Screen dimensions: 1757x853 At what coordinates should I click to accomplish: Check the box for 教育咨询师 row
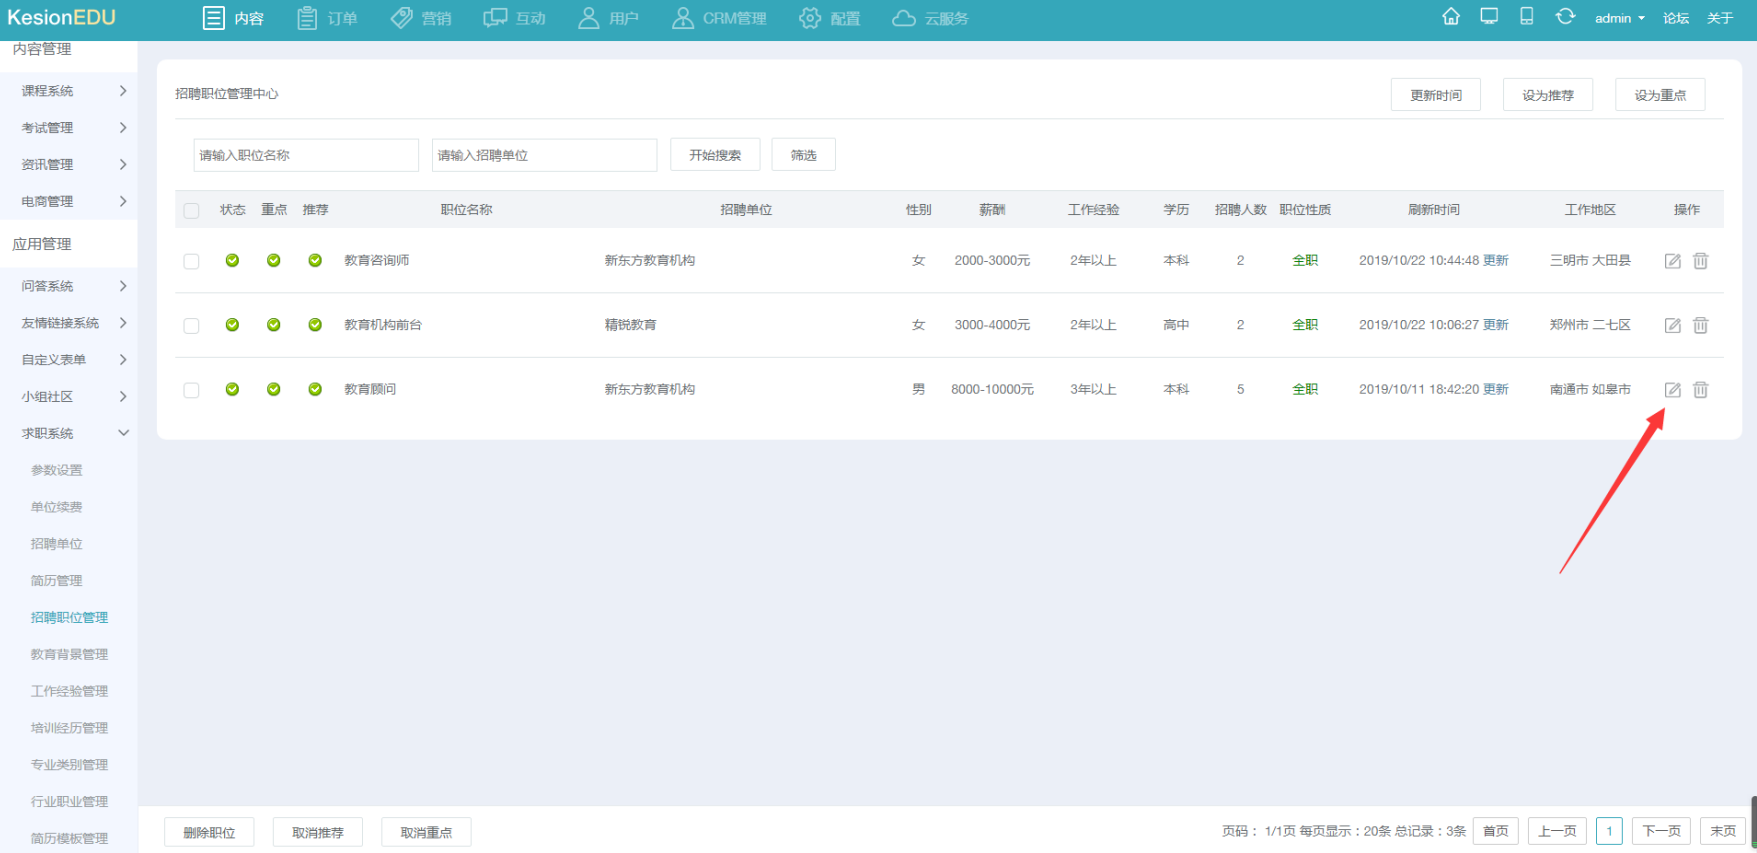(x=191, y=261)
